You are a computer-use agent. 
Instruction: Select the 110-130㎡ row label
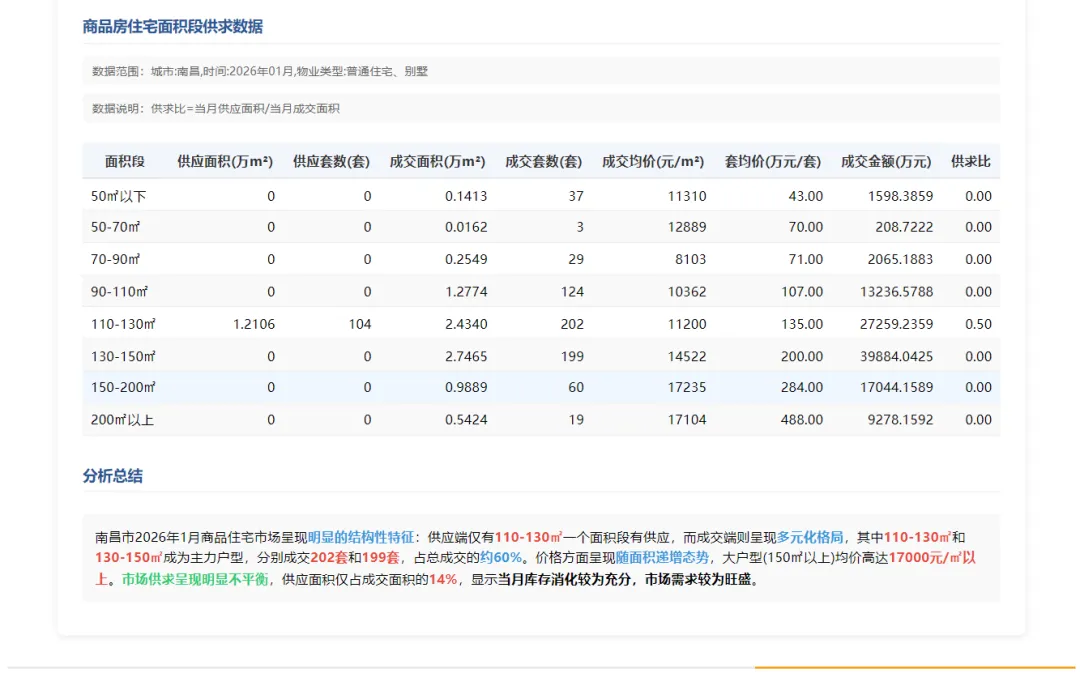point(123,324)
